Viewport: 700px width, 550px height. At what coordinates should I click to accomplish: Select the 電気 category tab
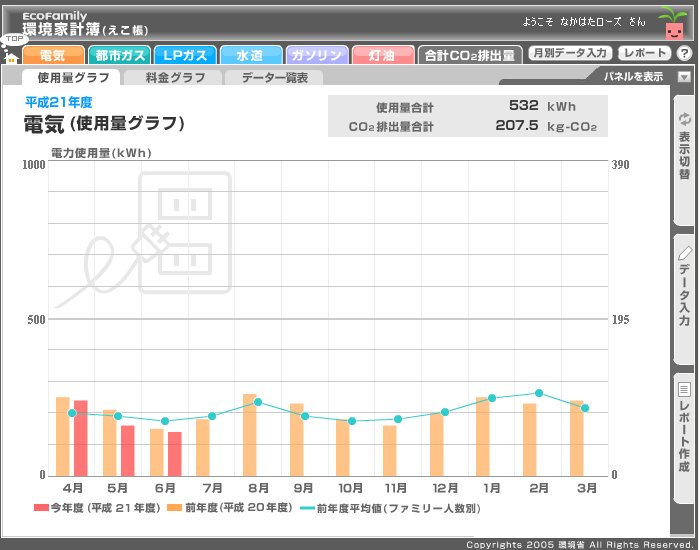tap(53, 55)
